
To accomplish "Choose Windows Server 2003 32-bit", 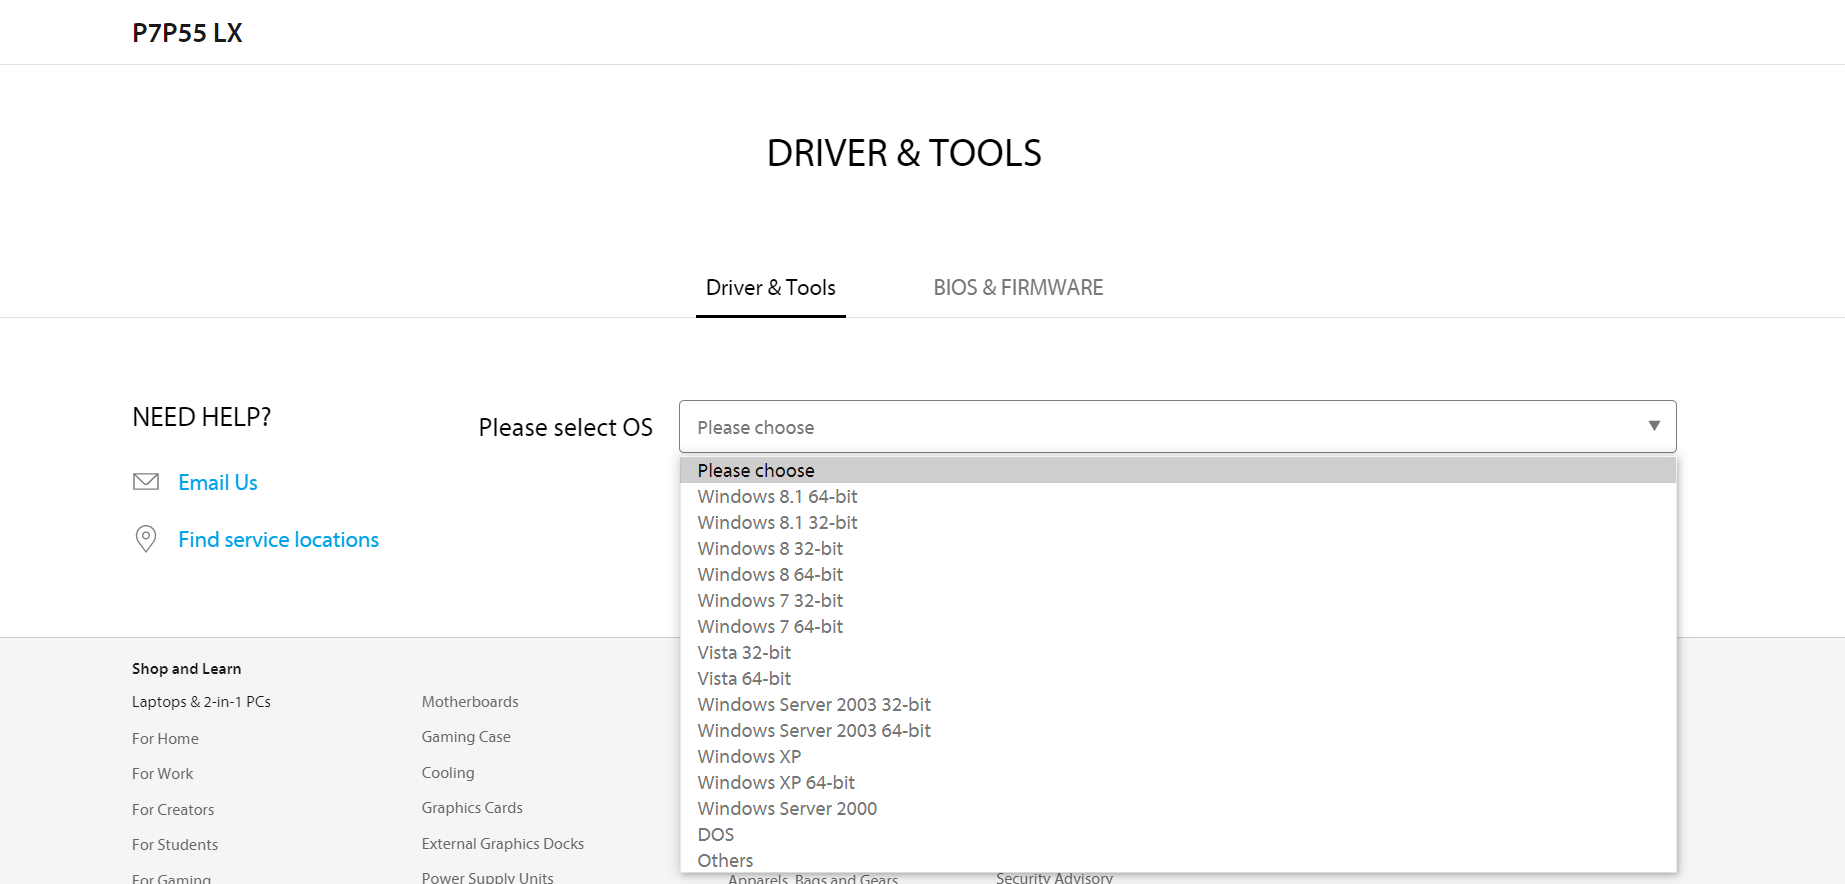I will [1178, 704].
